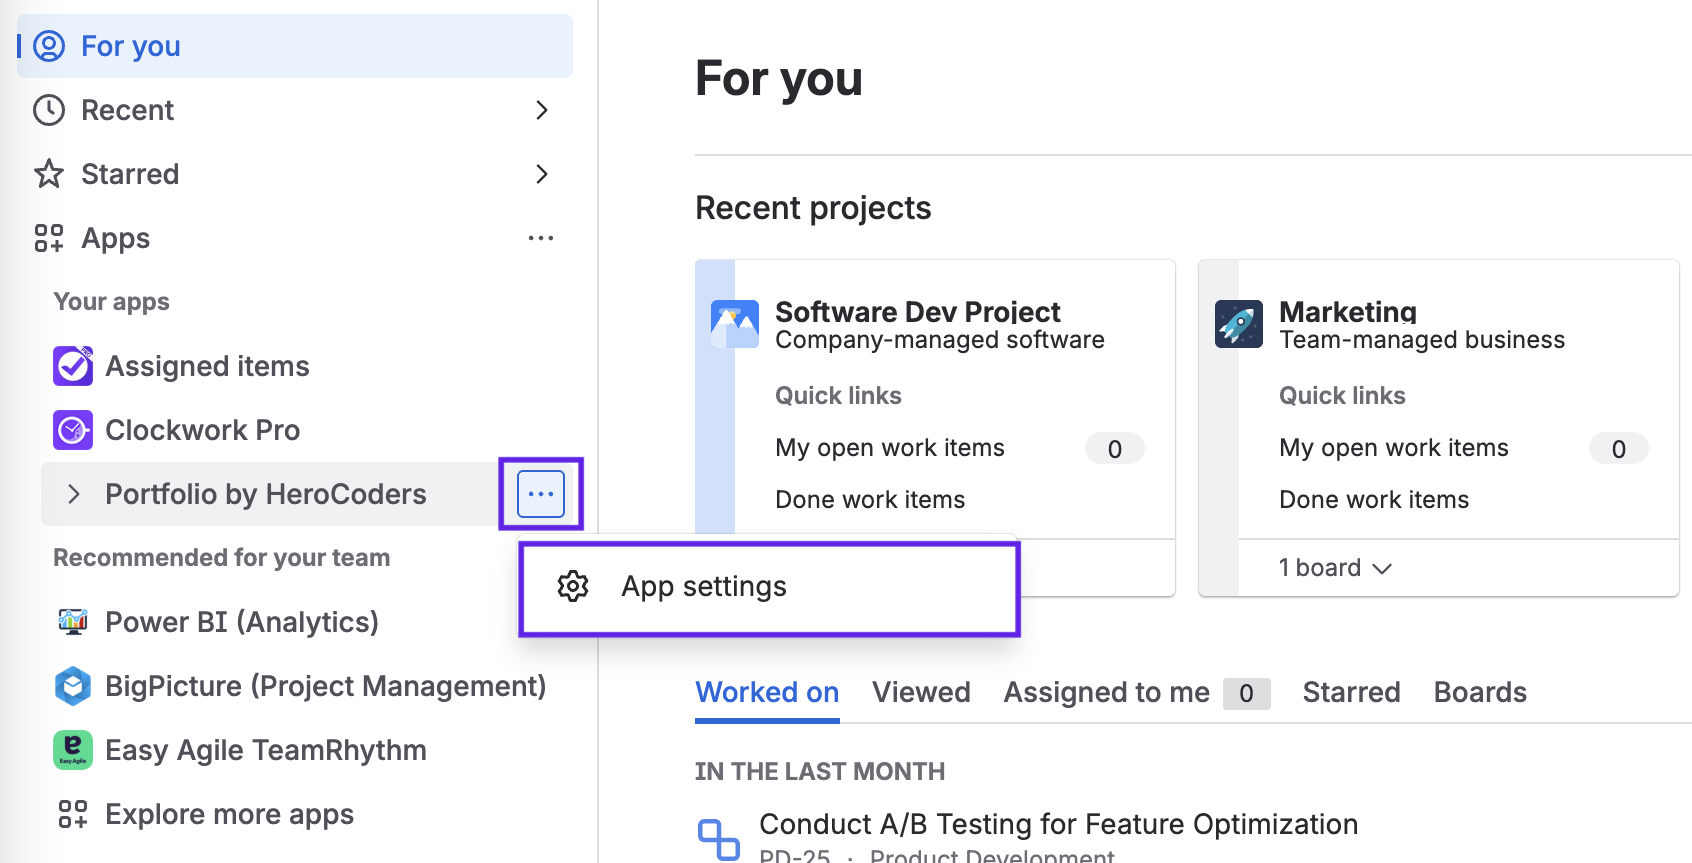The image size is (1692, 863).
Task: Expand the Recent submenu chevron
Action: [542, 110]
